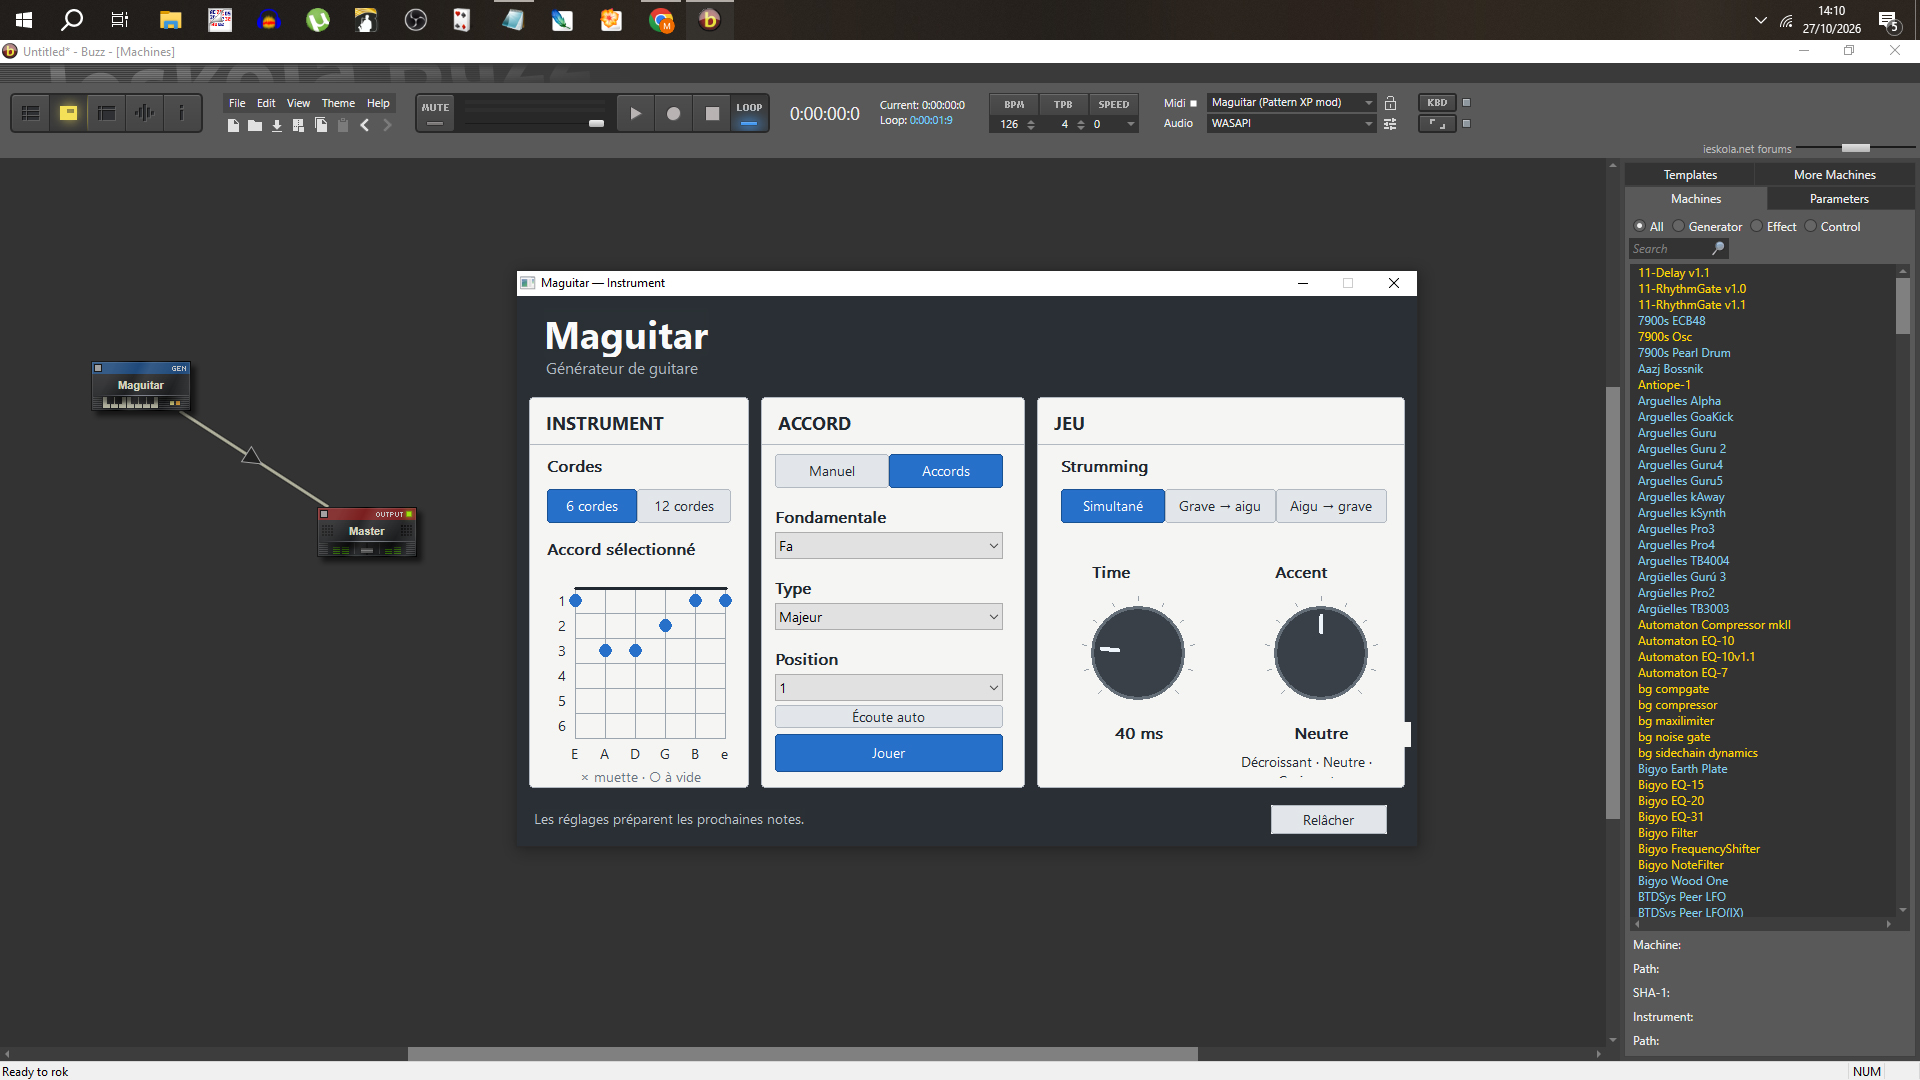Open the Position dropdown
The image size is (1920, 1080).
(888, 688)
